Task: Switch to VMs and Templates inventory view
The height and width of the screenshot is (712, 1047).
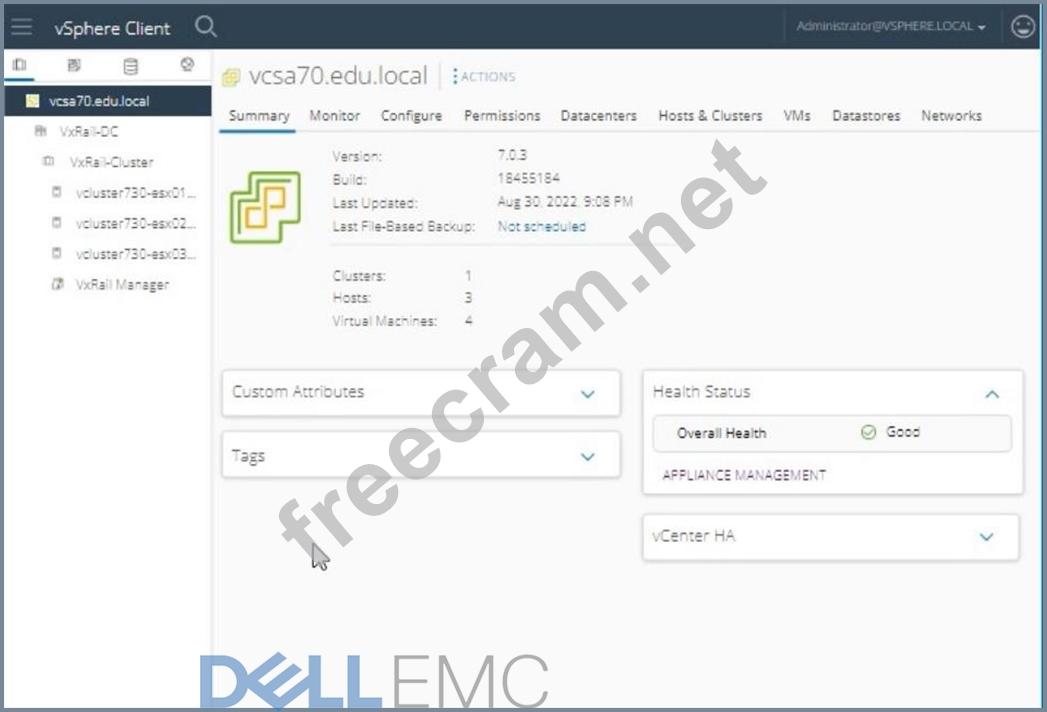Action: coord(74,66)
